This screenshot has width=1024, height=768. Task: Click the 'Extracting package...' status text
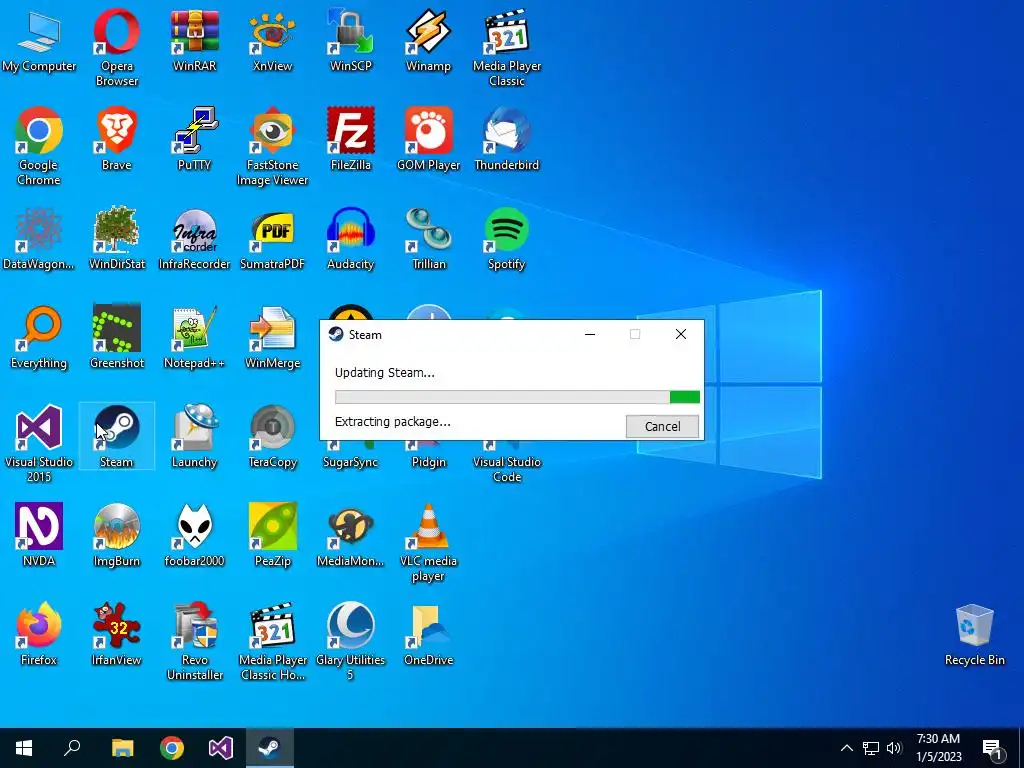pyautogui.click(x=392, y=422)
